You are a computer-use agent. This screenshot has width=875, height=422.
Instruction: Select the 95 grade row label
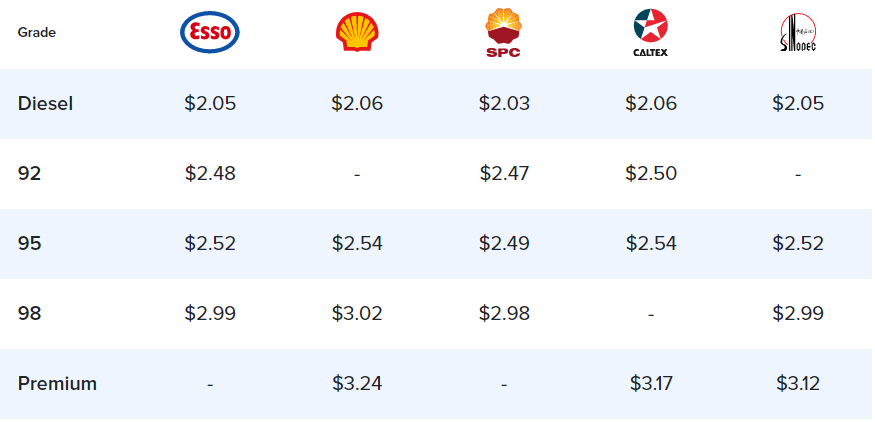pos(30,243)
